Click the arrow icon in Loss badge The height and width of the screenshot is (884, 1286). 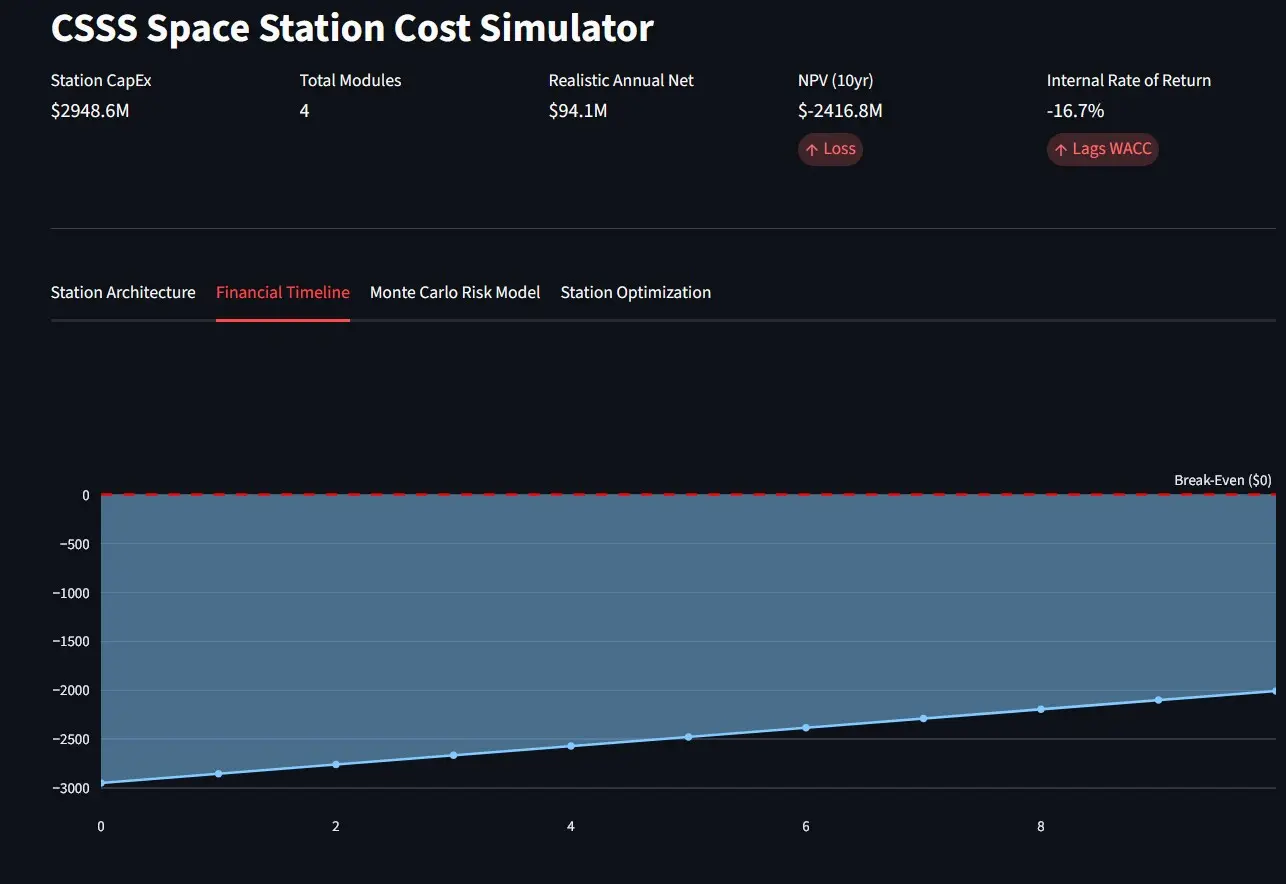812,150
